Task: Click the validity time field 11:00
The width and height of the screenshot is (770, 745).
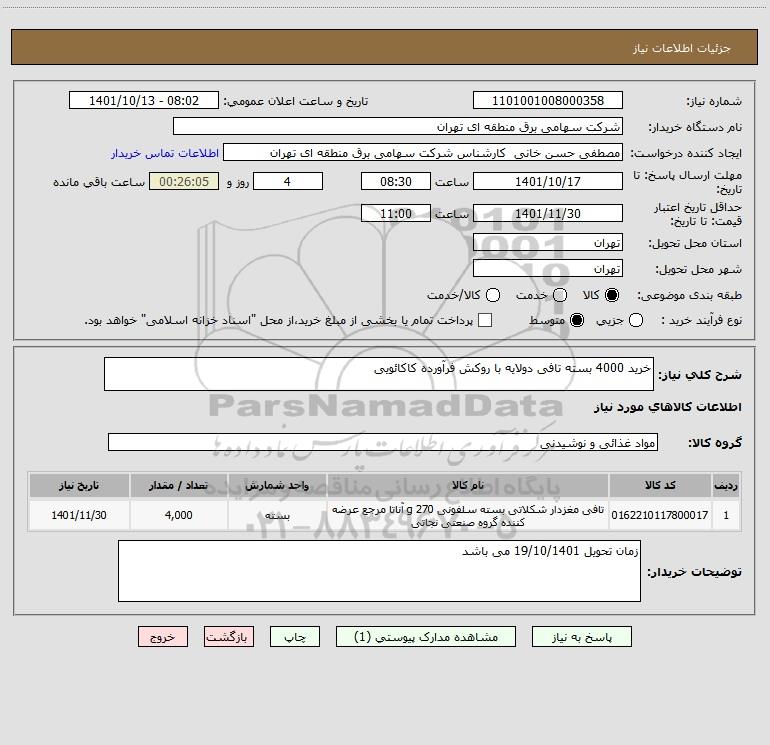Action: pos(396,213)
